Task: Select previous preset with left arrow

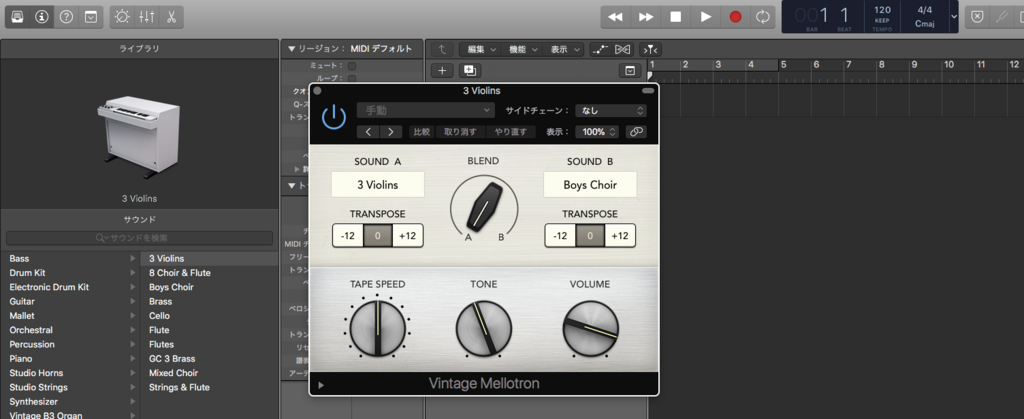Action: [368, 132]
